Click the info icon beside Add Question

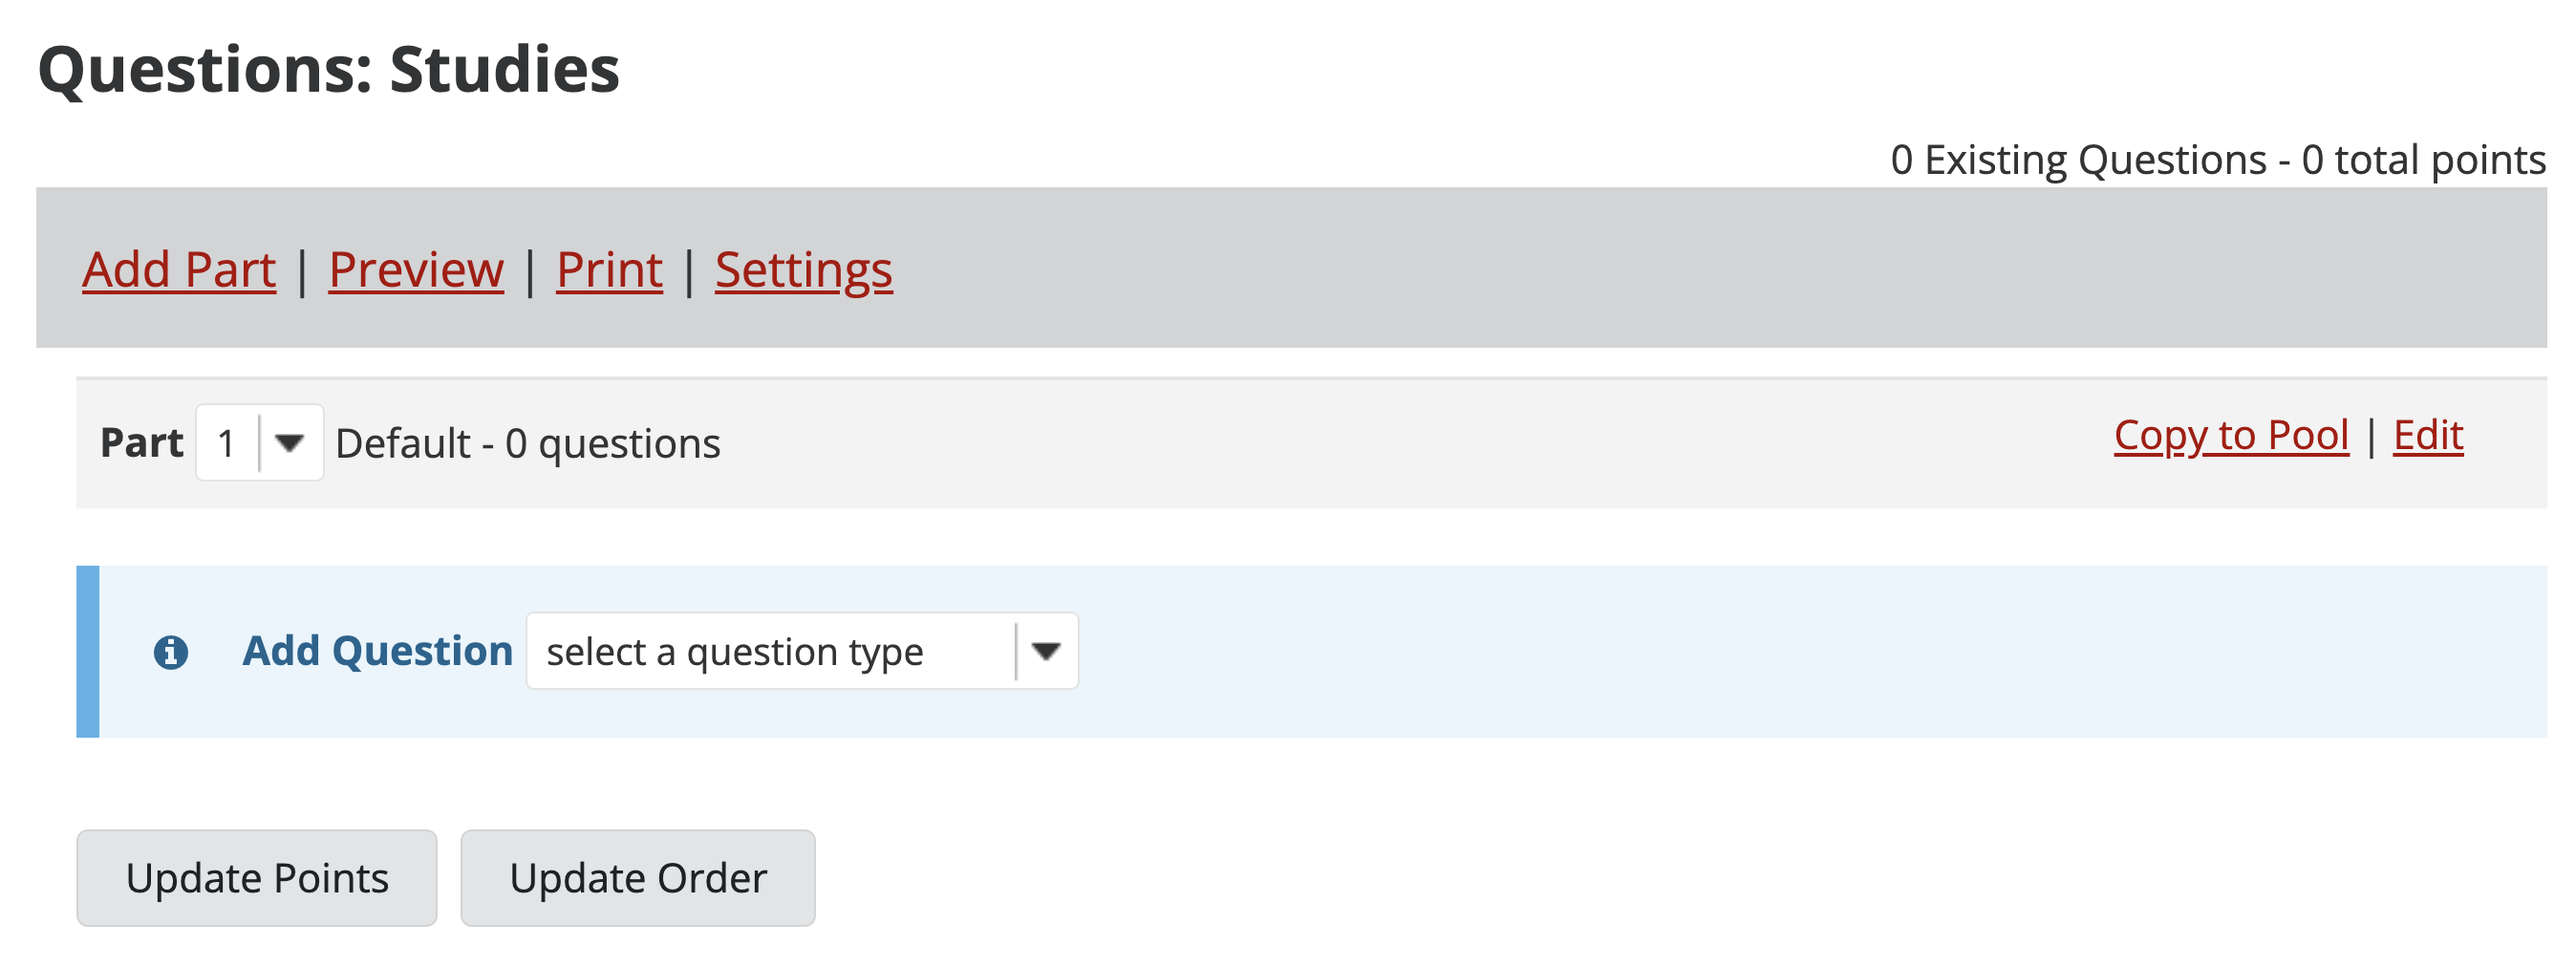pyautogui.click(x=171, y=653)
